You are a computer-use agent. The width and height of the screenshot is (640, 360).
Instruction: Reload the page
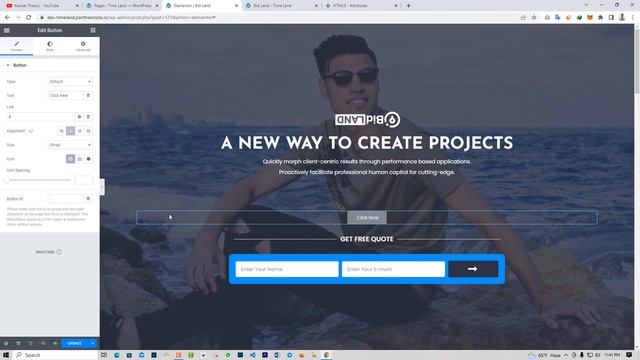coord(29,18)
